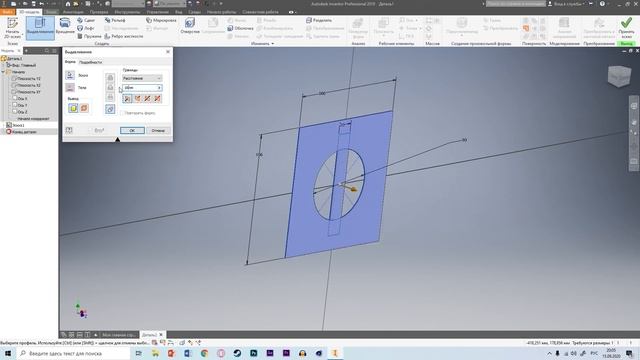640x360 pixels.
Task: Switch to the Shape (Форма) tab in dialog
Action: pyautogui.click(x=70, y=62)
